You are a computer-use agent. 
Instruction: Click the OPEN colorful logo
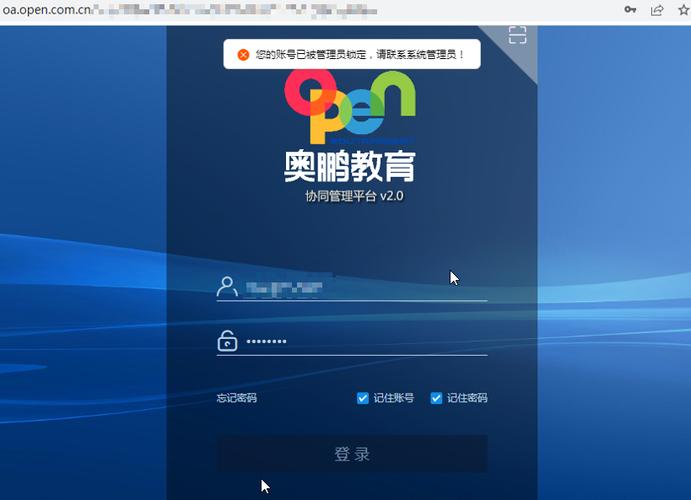tap(350, 106)
